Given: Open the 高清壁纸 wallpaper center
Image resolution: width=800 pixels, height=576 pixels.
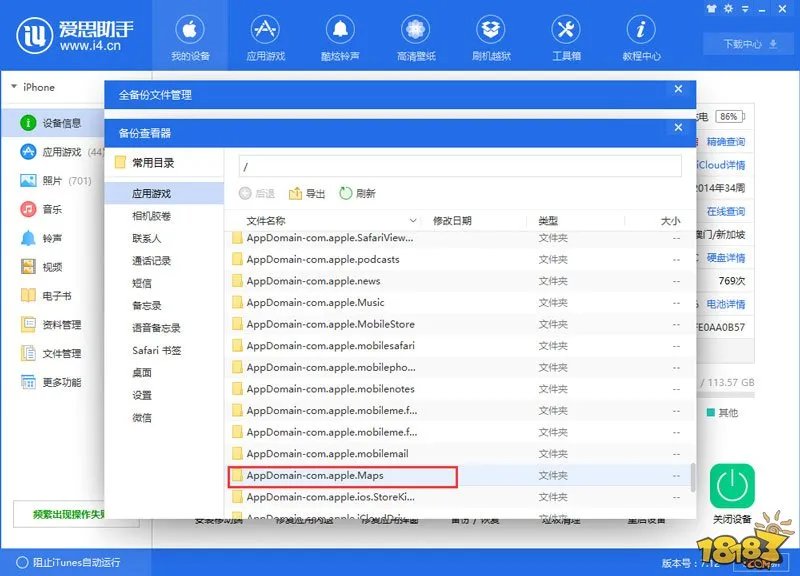Looking at the screenshot, I should [x=415, y=38].
